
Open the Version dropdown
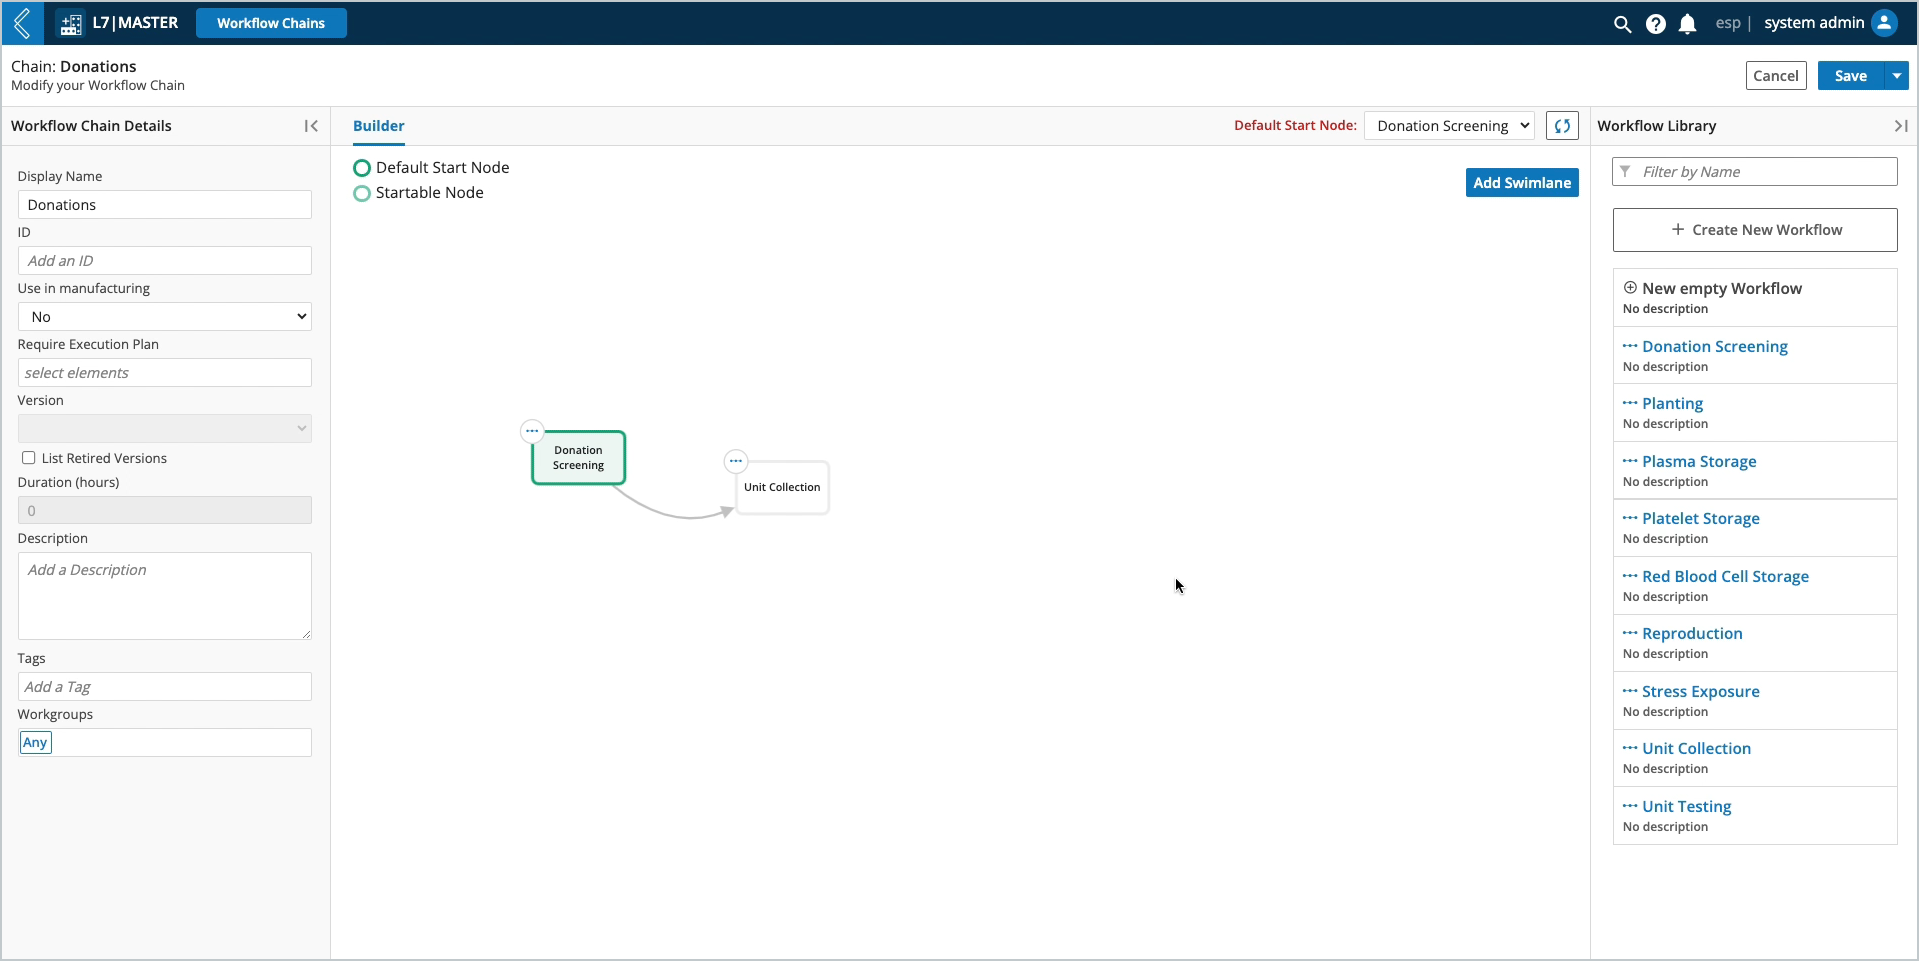click(165, 429)
